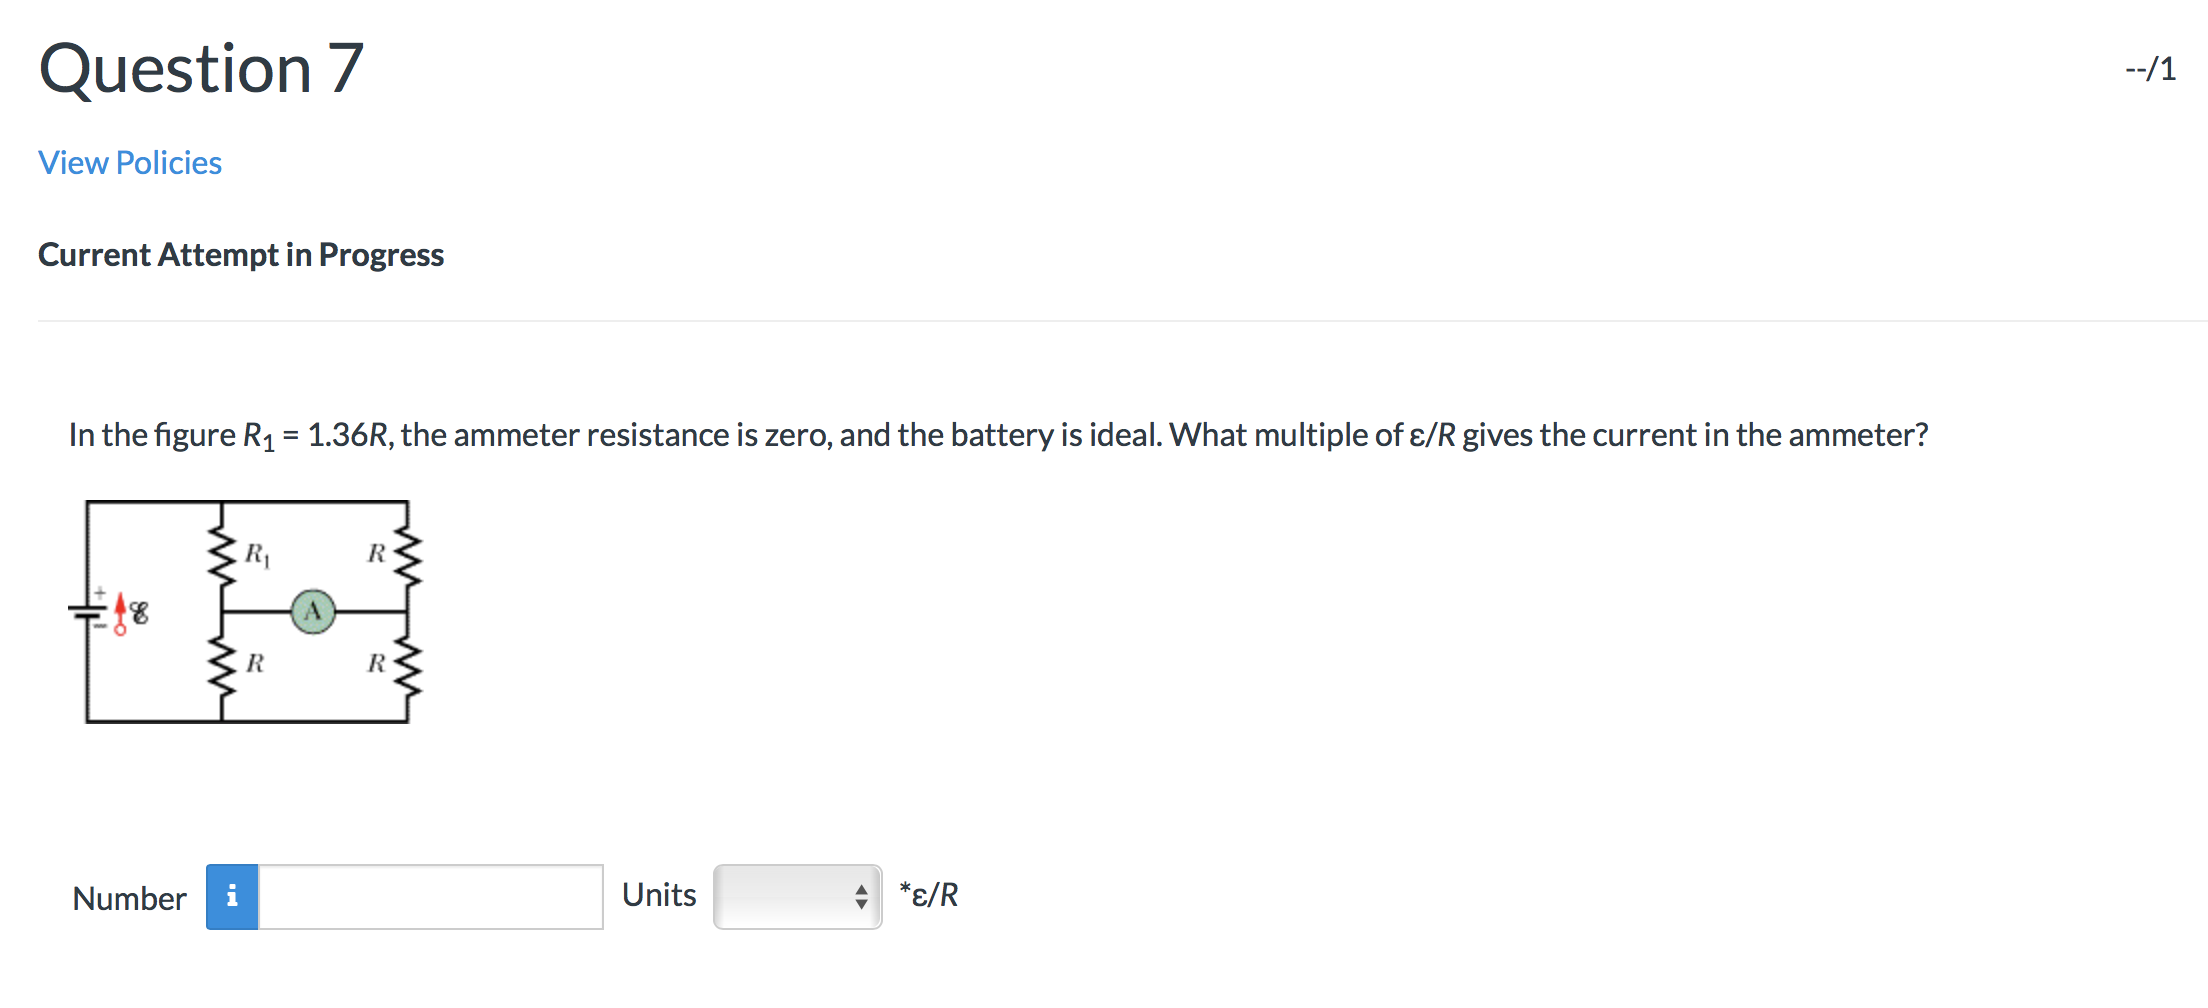This screenshot has width=2208, height=1008.
Task: Open the View Policies link
Action: (x=128, y=162)
